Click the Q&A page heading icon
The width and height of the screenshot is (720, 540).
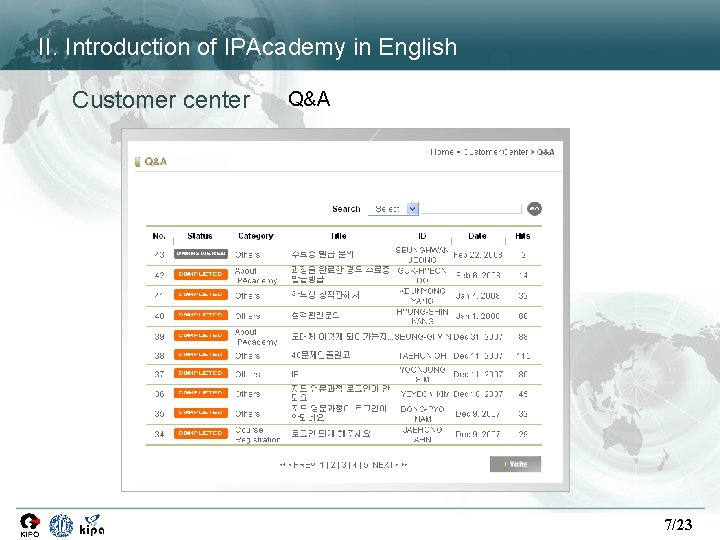tap(137, 162)
